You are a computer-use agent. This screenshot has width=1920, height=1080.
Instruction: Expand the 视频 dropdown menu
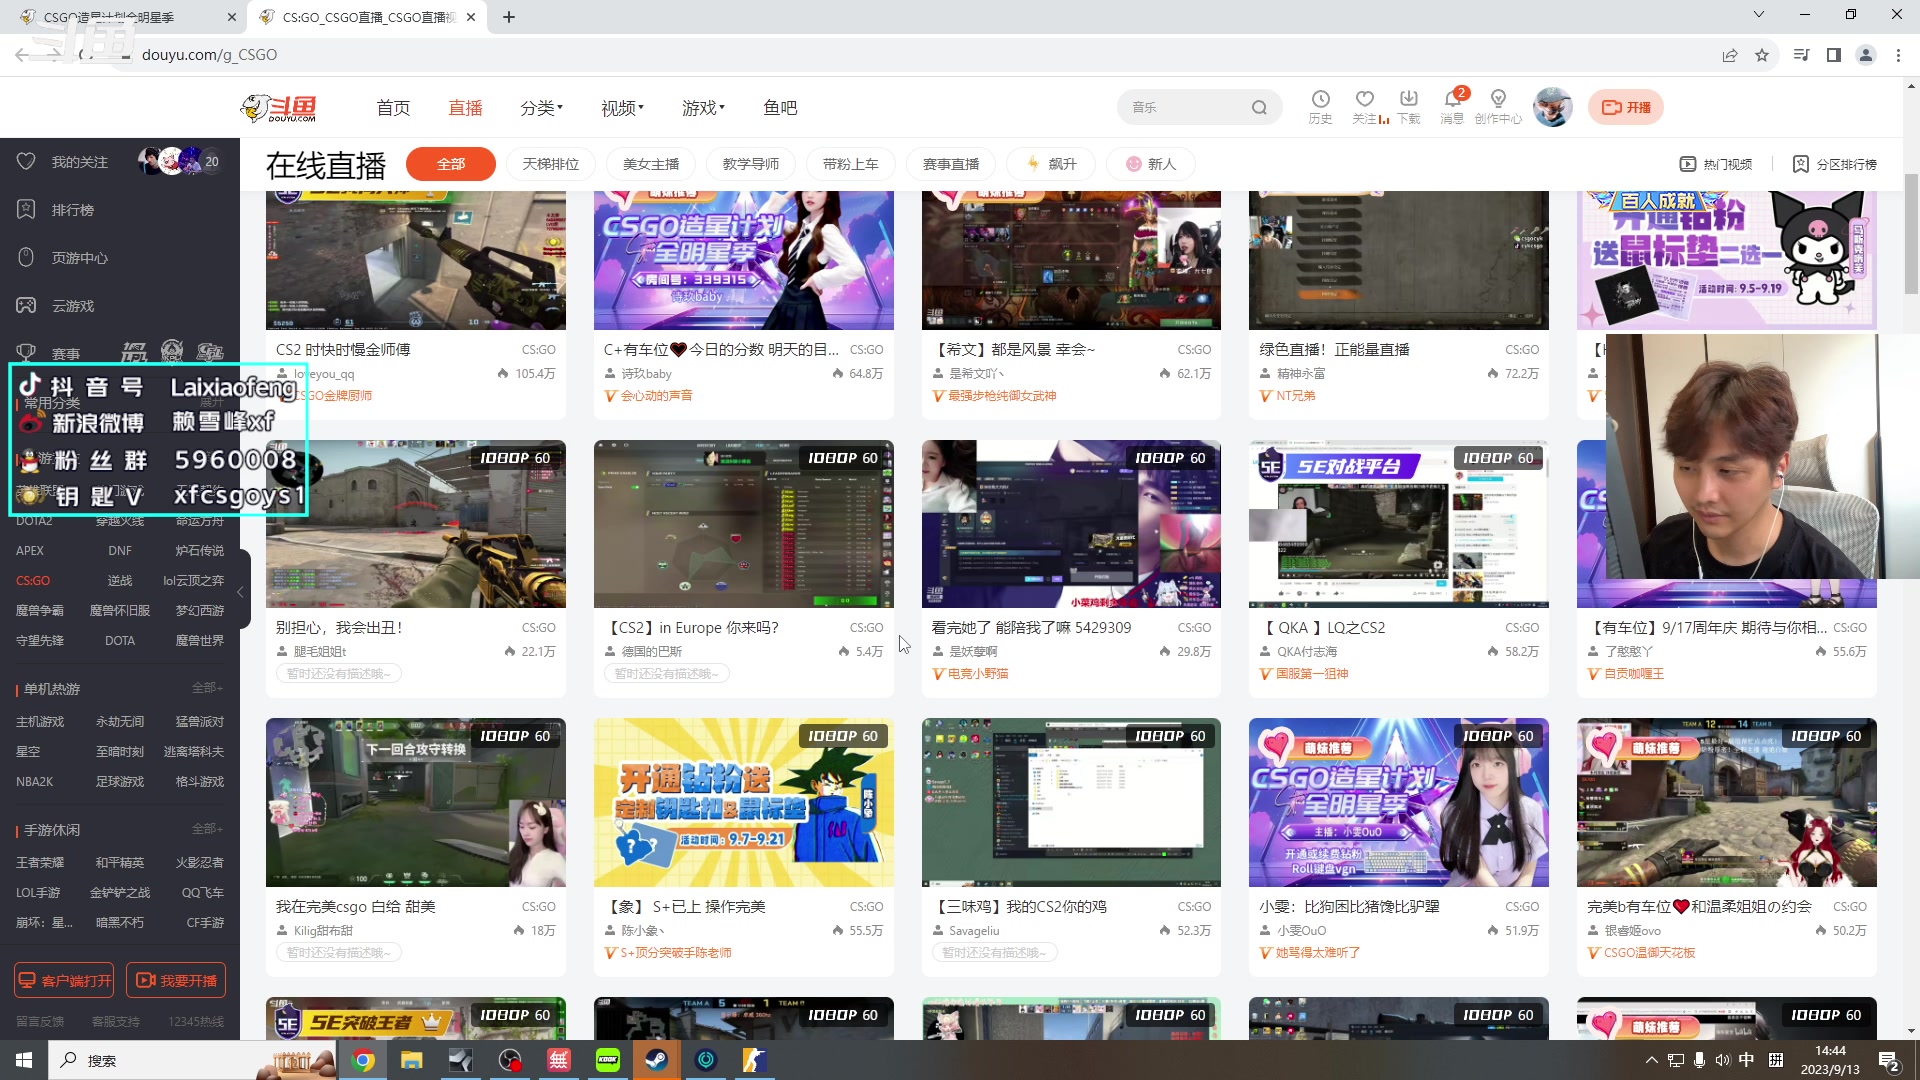pyautogui.click(x=622, y=108)
